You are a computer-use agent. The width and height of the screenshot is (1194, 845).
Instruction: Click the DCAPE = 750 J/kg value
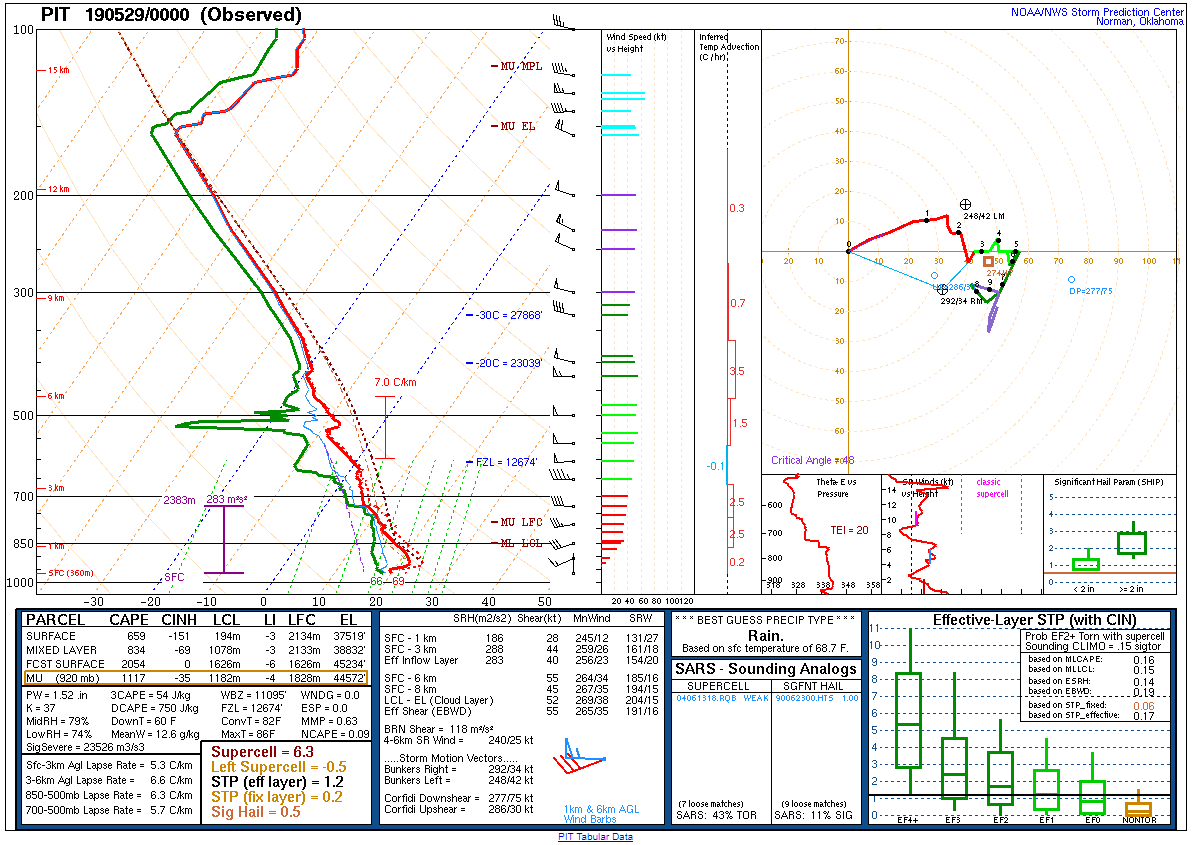point(155,708)
